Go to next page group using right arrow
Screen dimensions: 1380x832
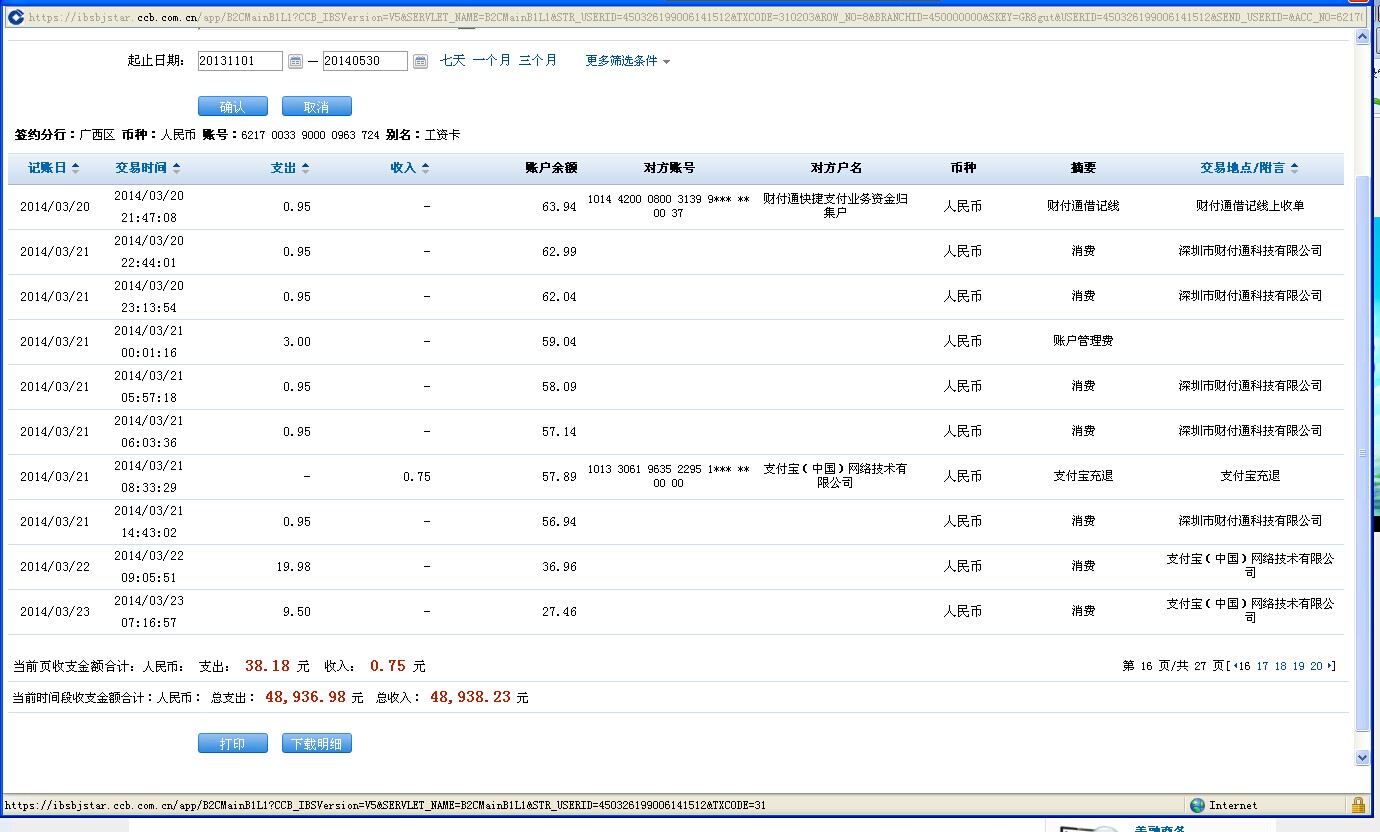click(x=1331, y=666)
